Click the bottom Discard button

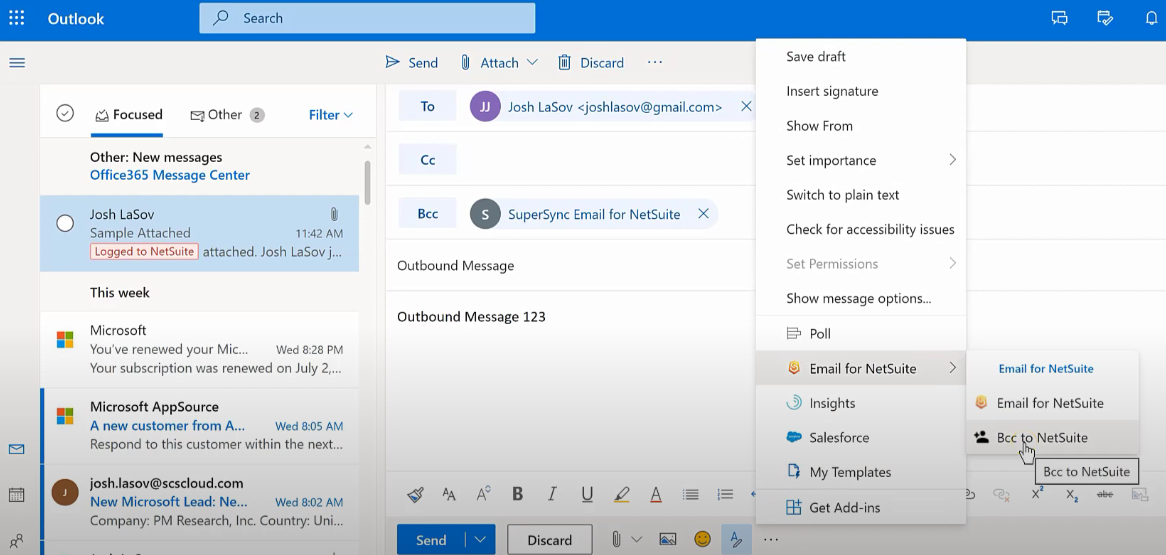[550, 540]
